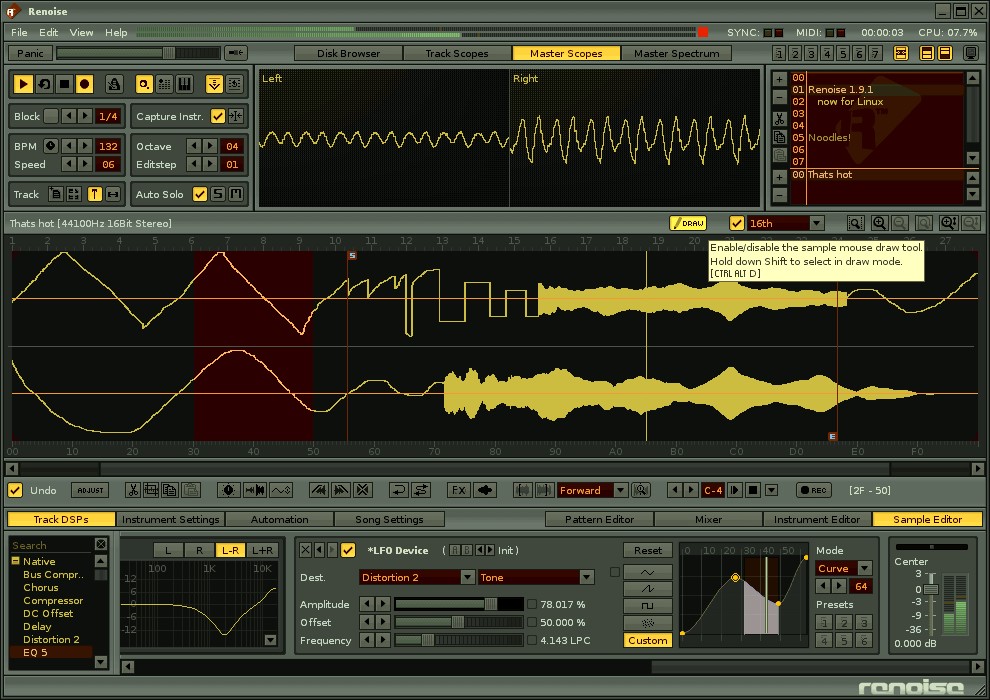Open the Edit menu
This screenshot has width=990, height=700.
click(48, 33)
